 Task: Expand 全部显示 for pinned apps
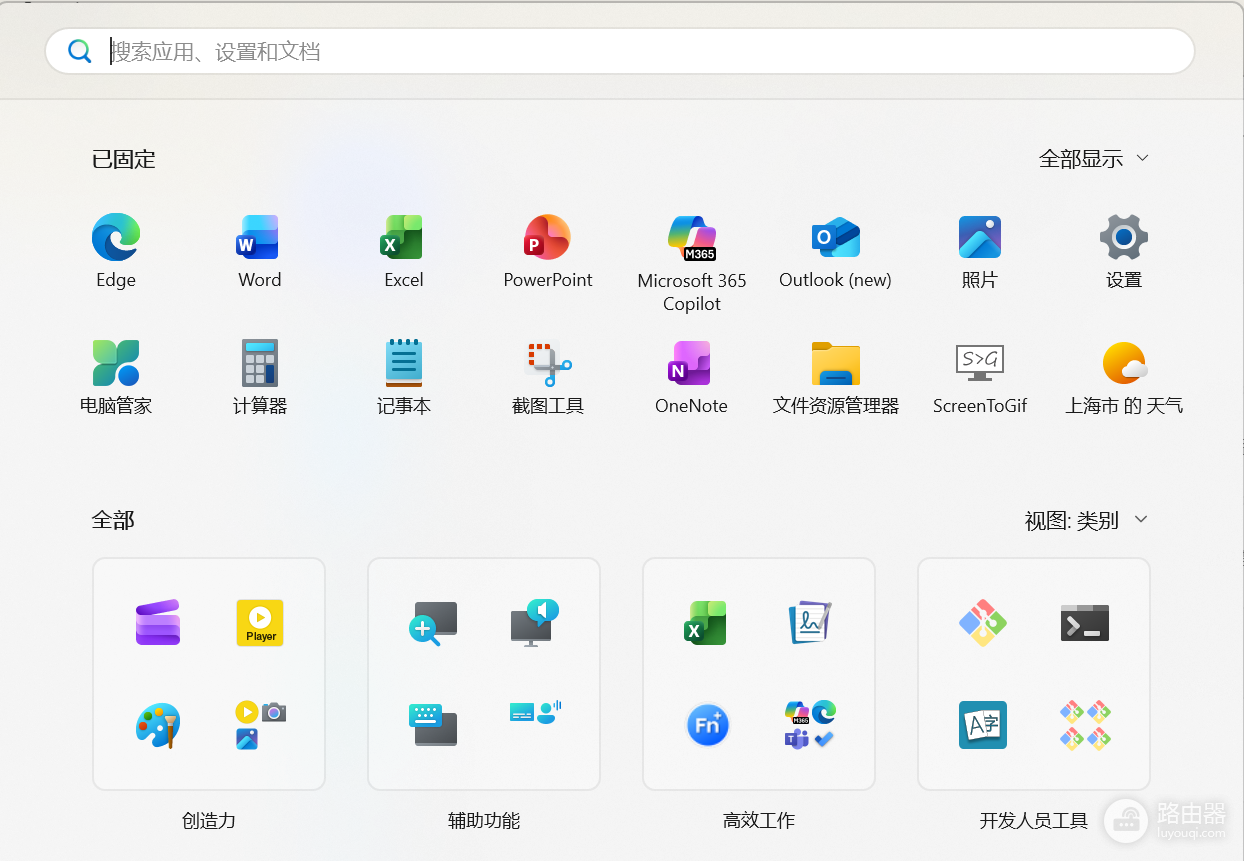coord(1094,158)
